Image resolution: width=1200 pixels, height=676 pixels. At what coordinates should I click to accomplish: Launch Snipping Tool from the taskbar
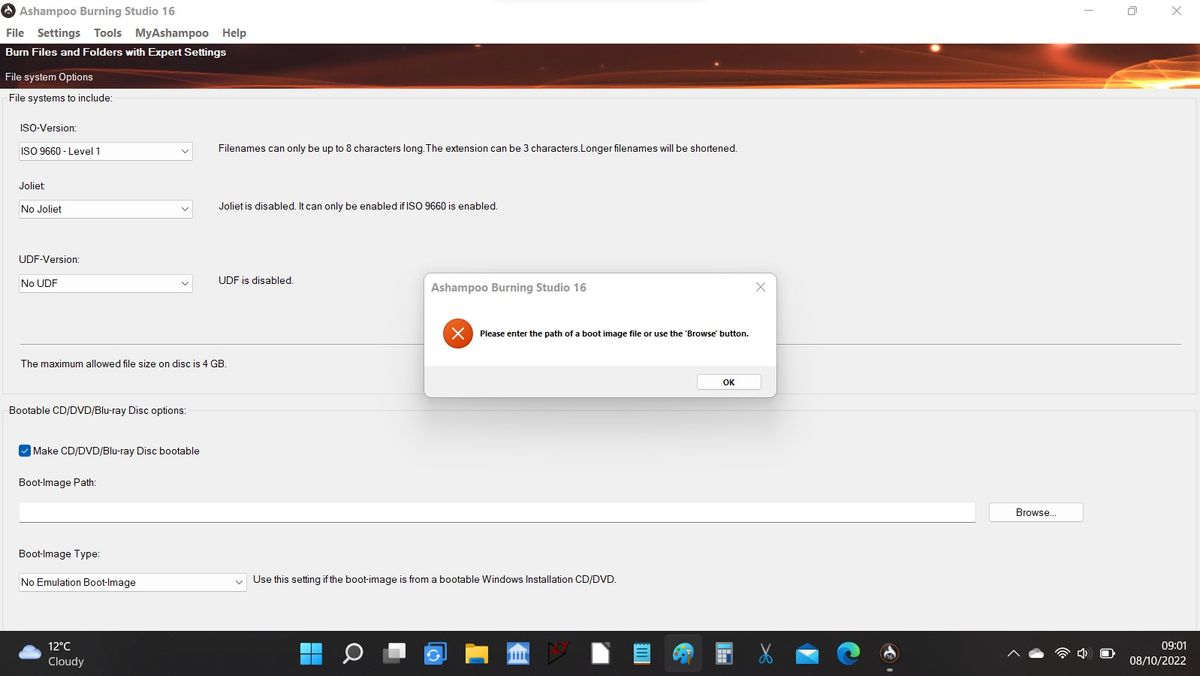tap(765, 654)
